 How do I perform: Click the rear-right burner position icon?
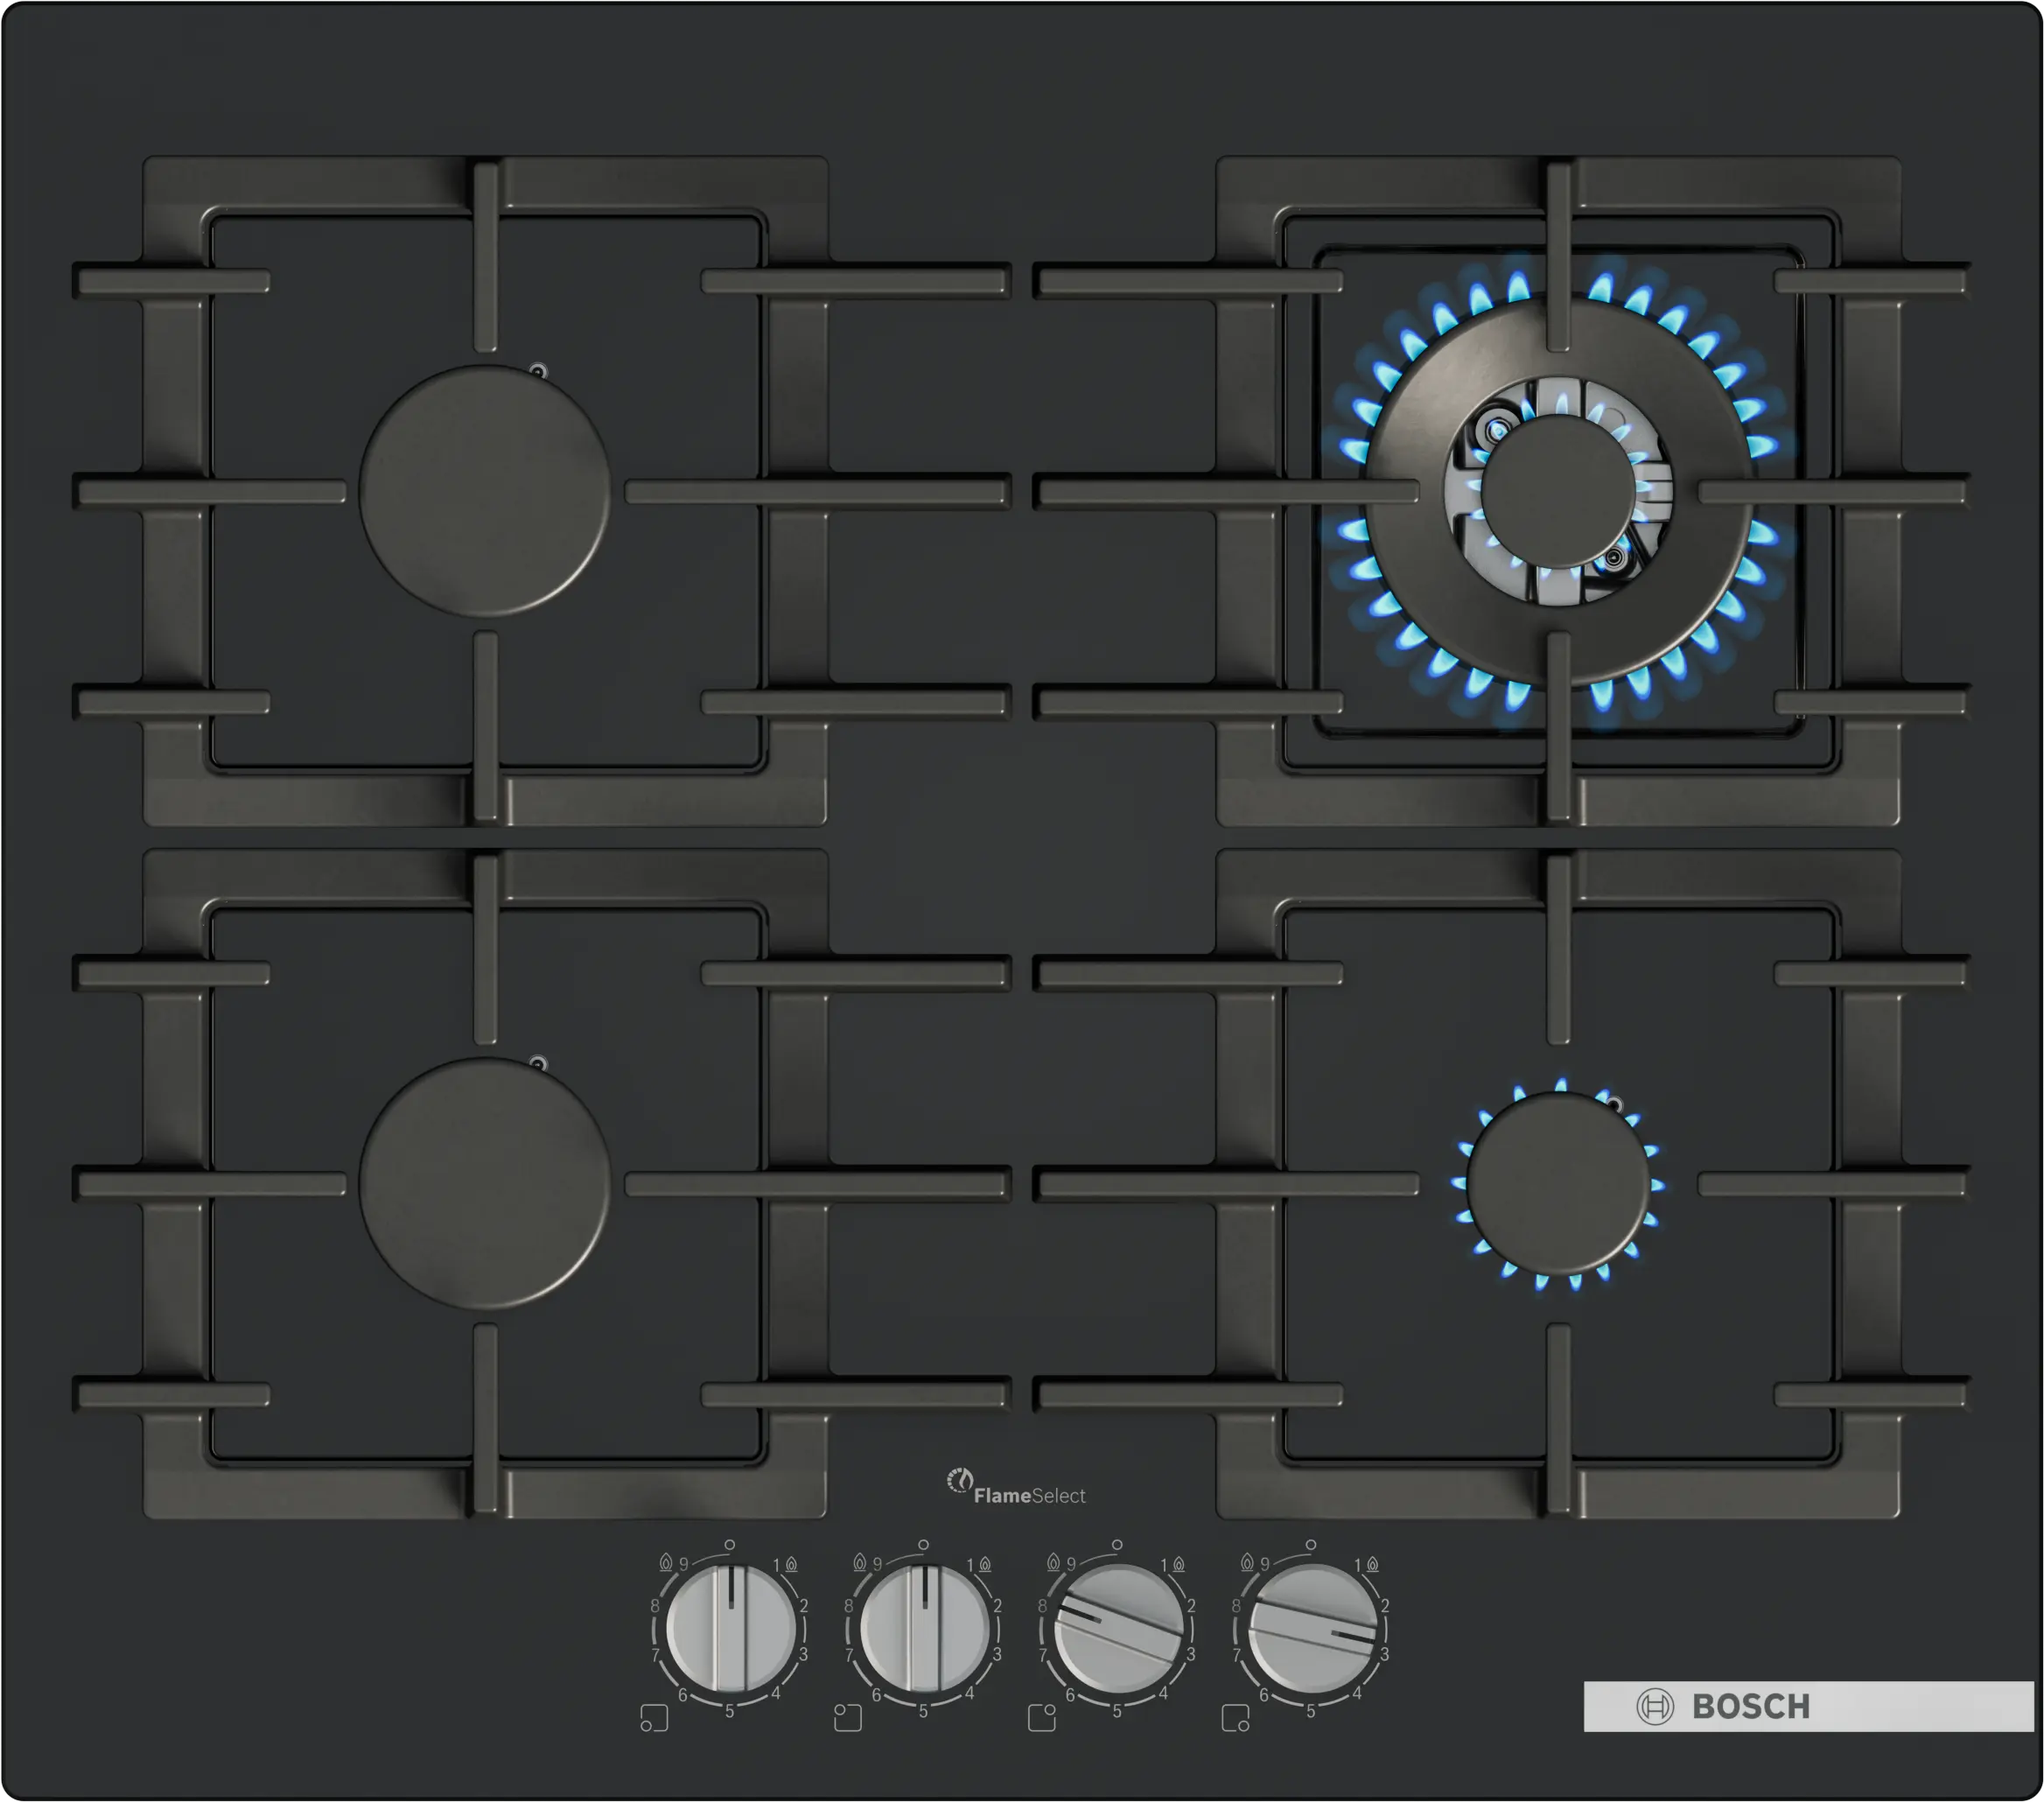[x=1041, y=1717]
